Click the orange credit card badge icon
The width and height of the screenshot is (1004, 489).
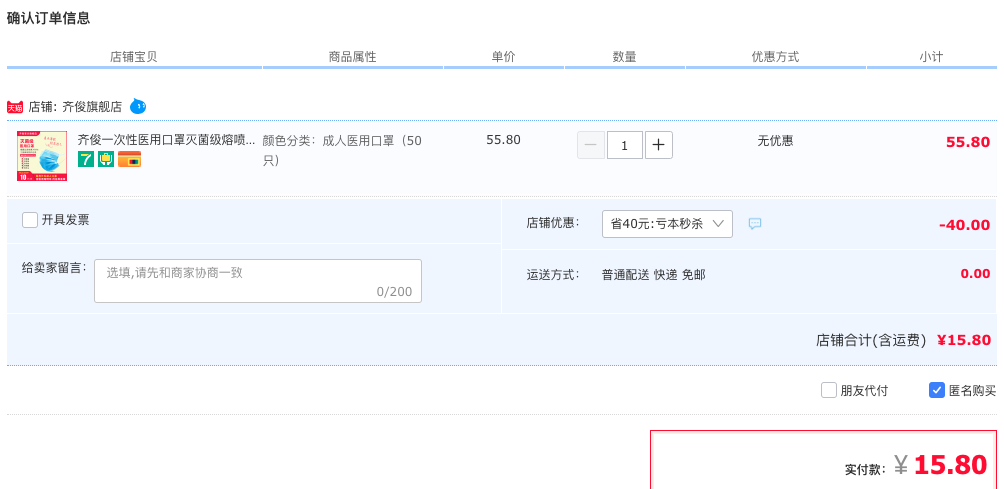point(129,159)
